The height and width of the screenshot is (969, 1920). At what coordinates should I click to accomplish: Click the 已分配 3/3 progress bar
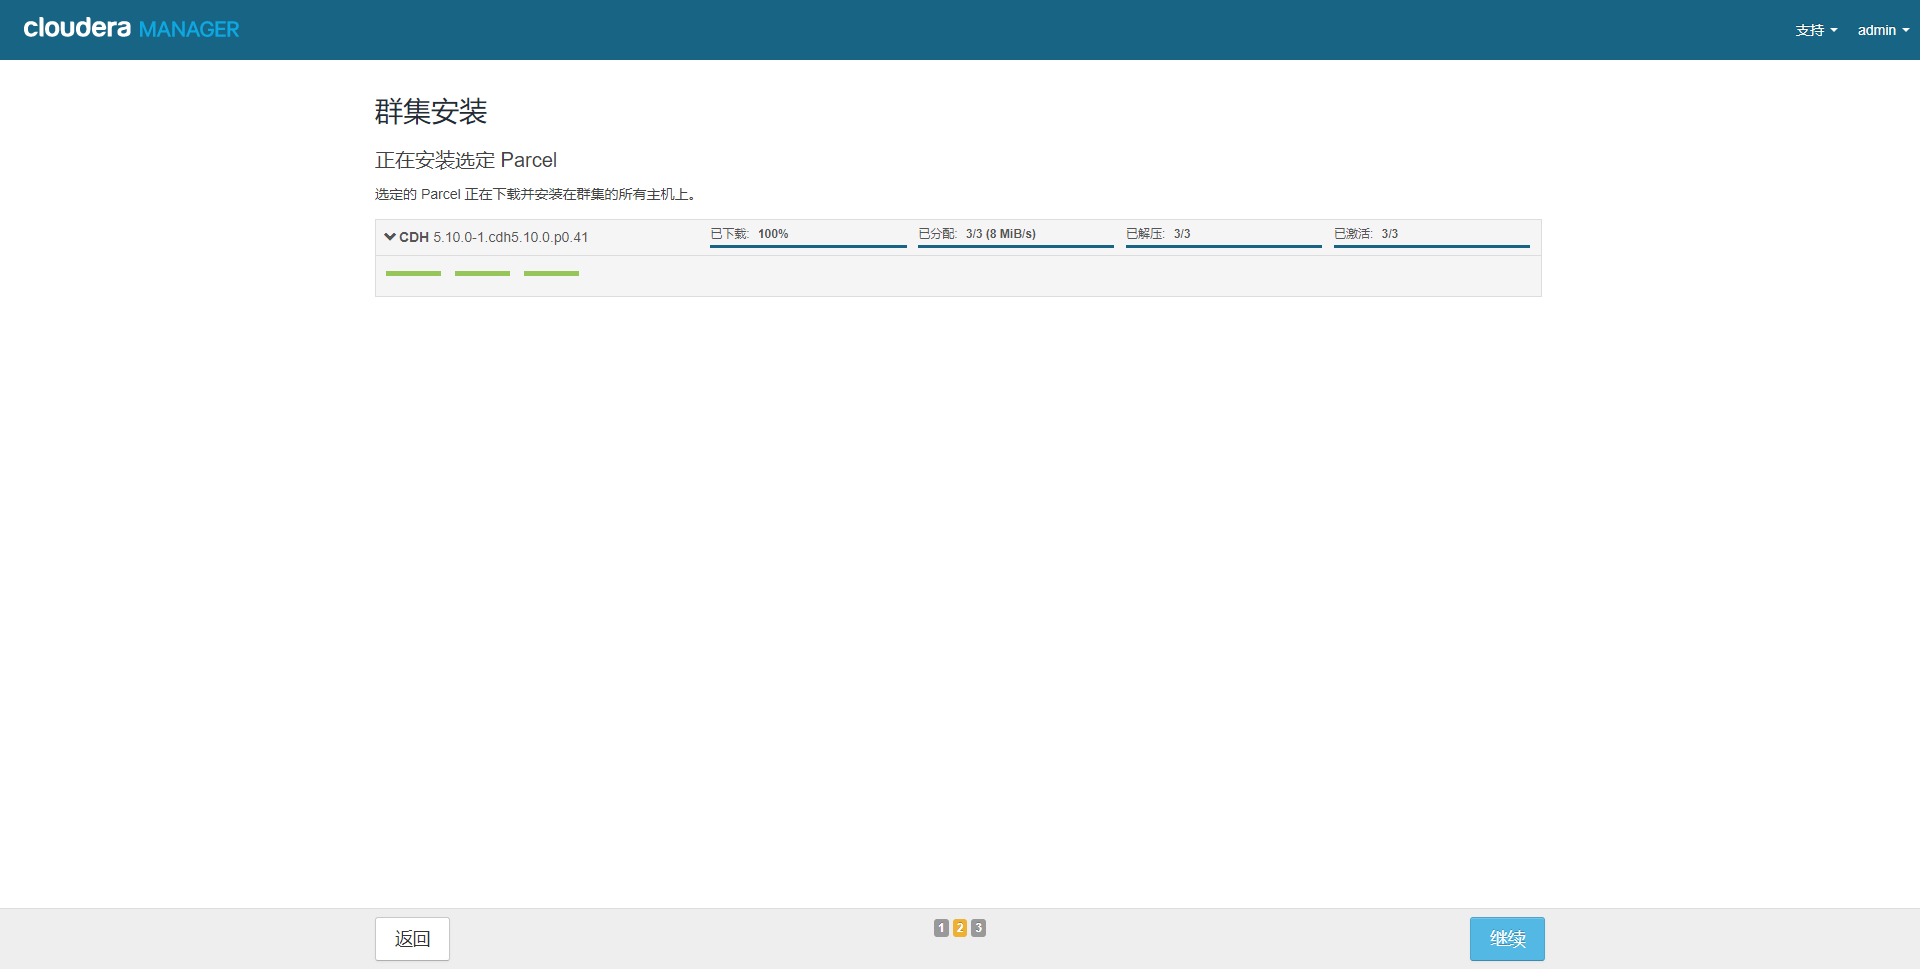(x=1016, y=246)
